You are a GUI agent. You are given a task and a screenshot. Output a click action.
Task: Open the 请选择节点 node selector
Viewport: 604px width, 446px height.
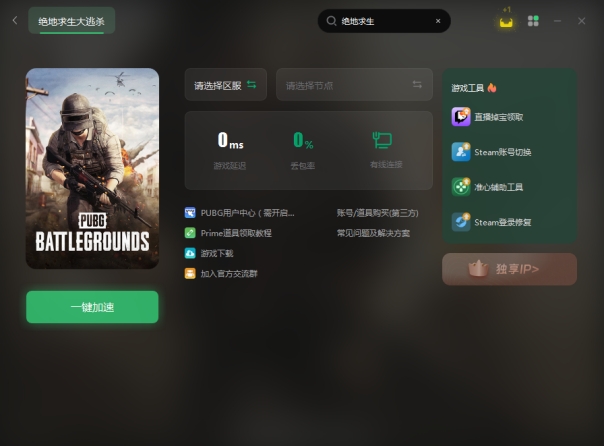point(354,85)
